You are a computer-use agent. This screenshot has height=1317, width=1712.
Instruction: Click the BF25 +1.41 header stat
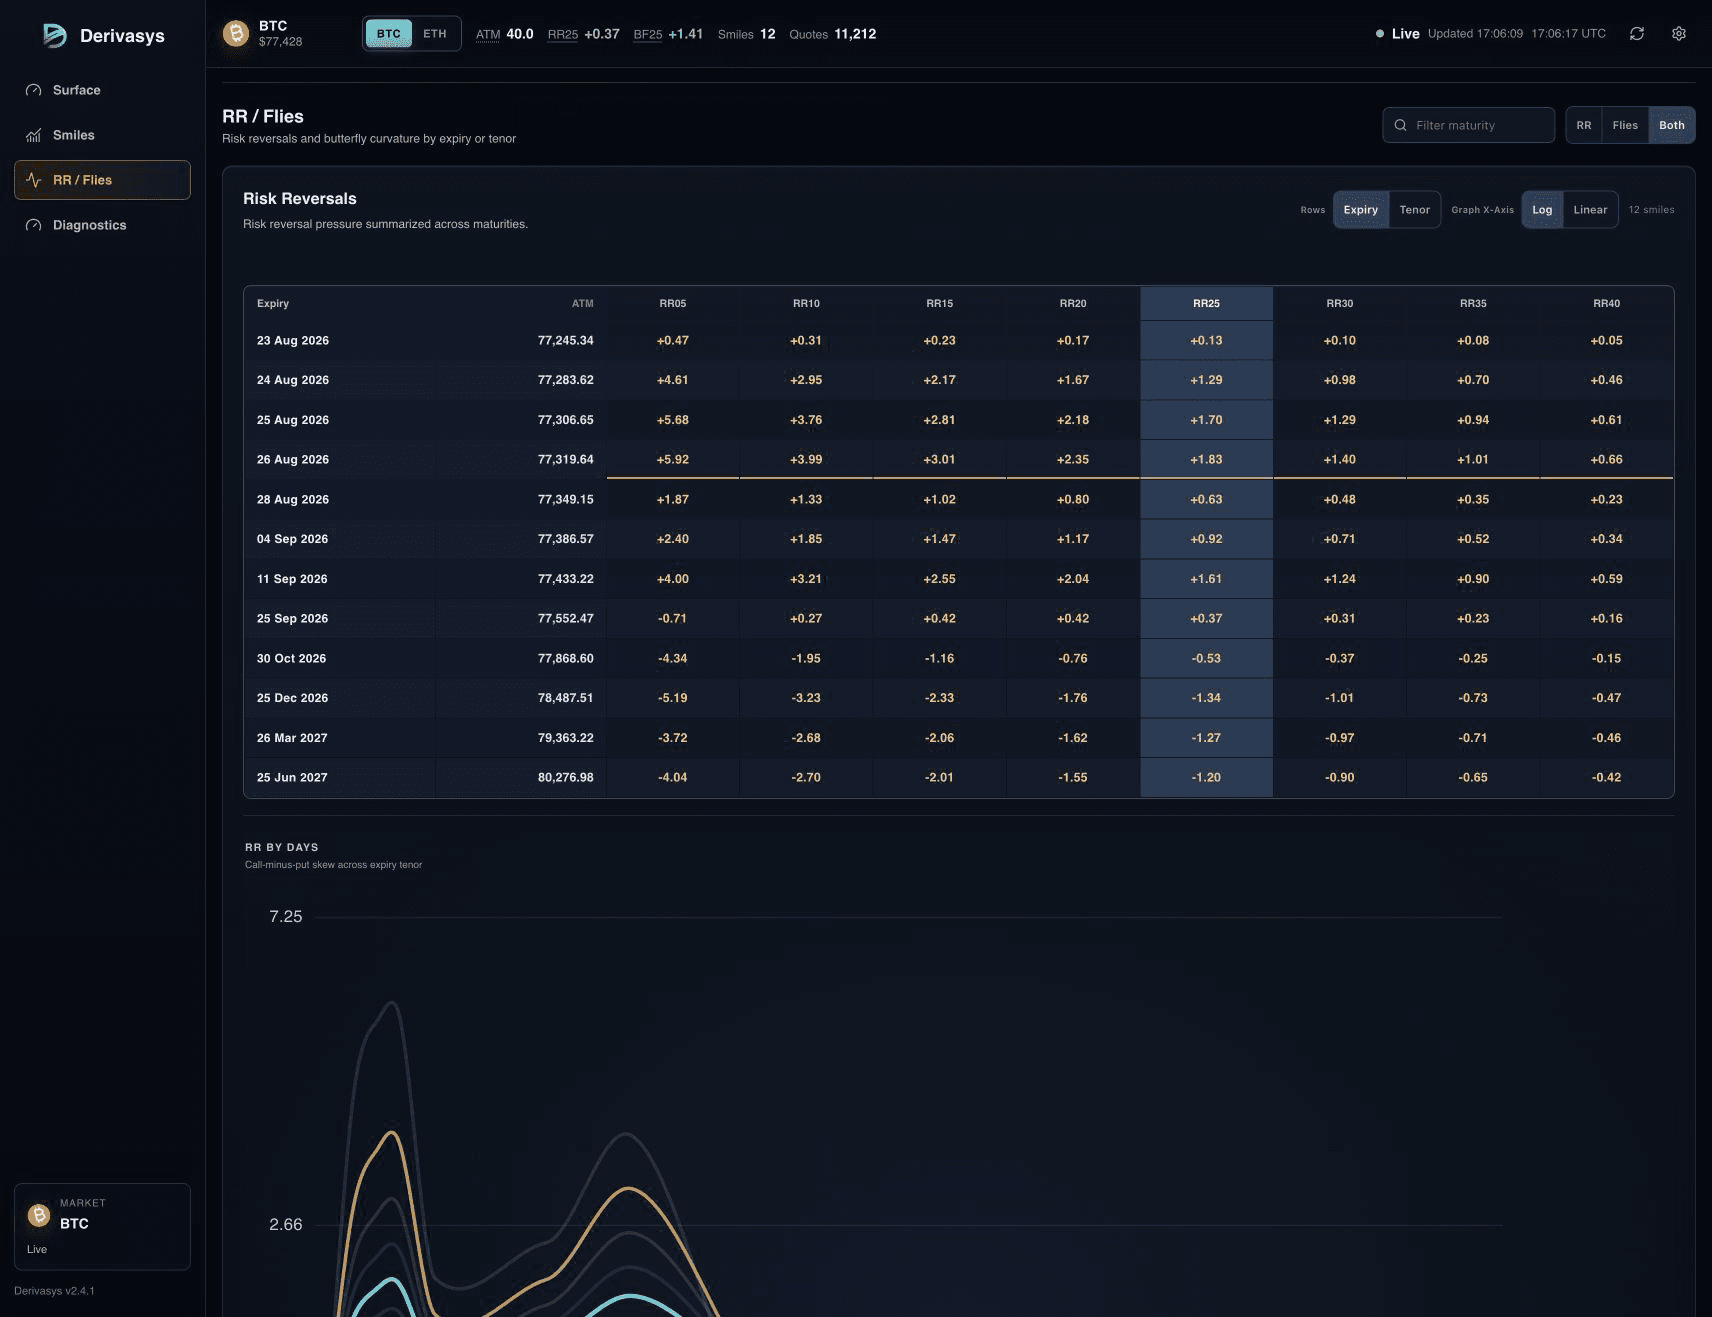pyautogui.click(x=668, y=34)
